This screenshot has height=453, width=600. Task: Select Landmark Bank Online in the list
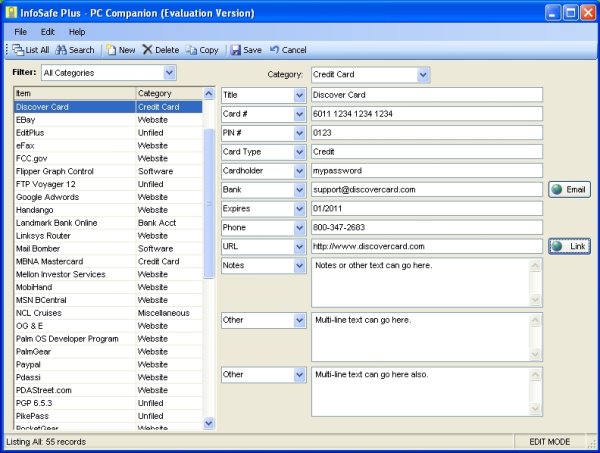coord(57,223)
